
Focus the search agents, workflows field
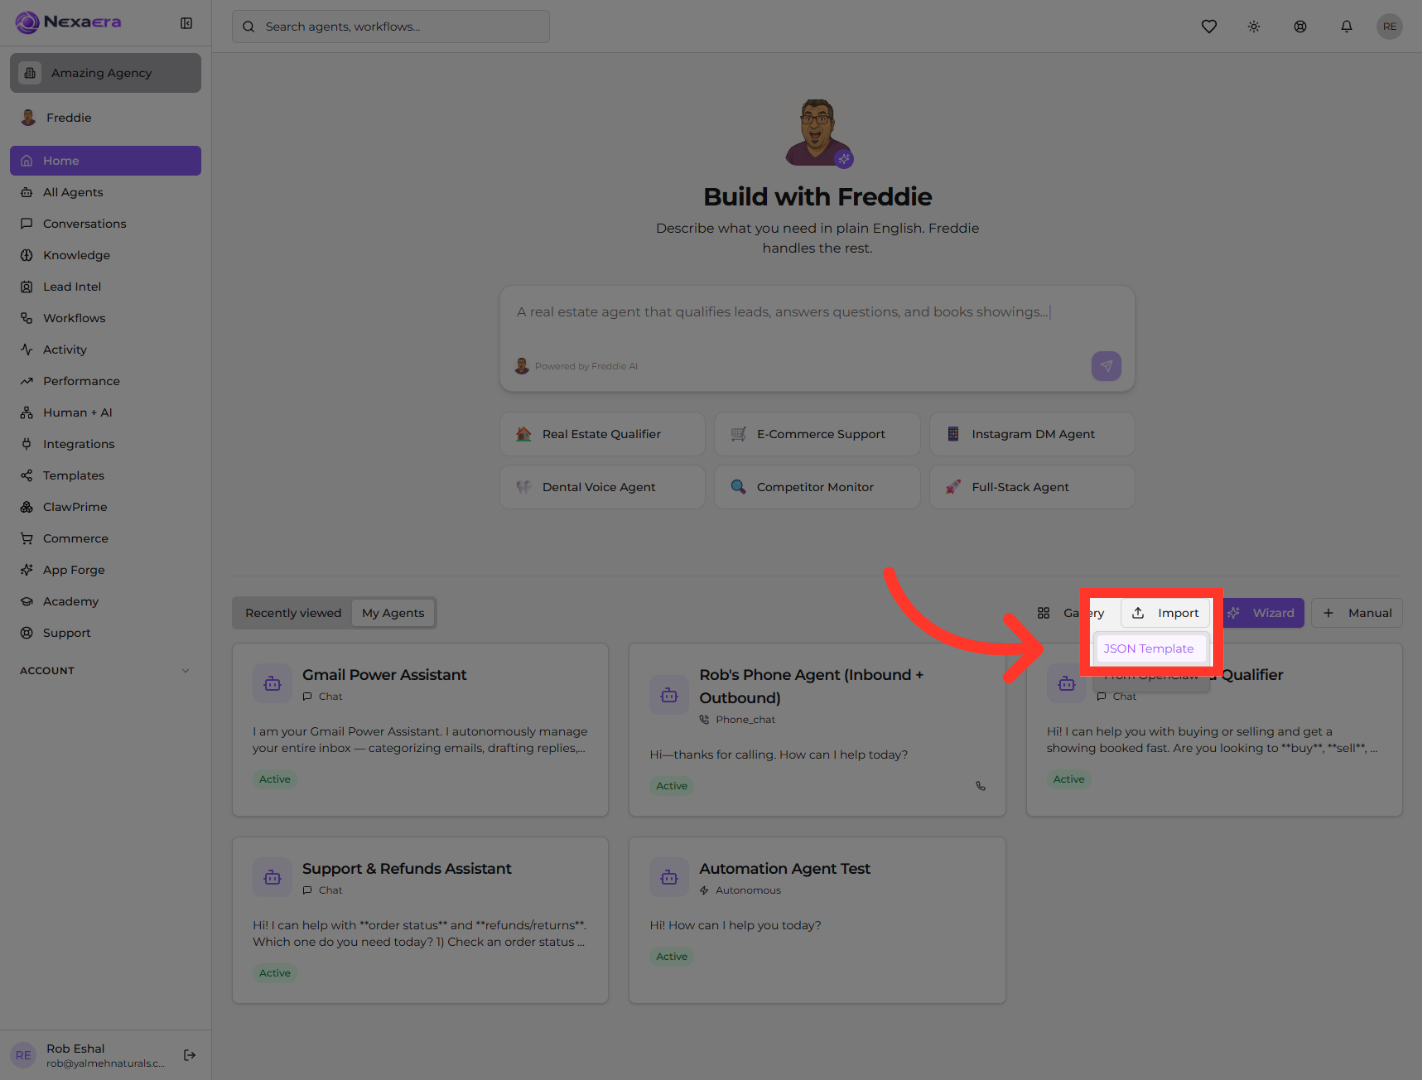coord(391,27)
